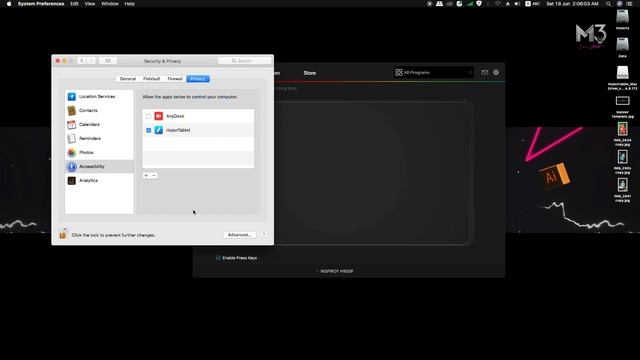Viewport: 640px width, 360px height.
Task: Select Reminders in the Privacy sidebar
Action: pyautogui.click(x=99, y=138)
